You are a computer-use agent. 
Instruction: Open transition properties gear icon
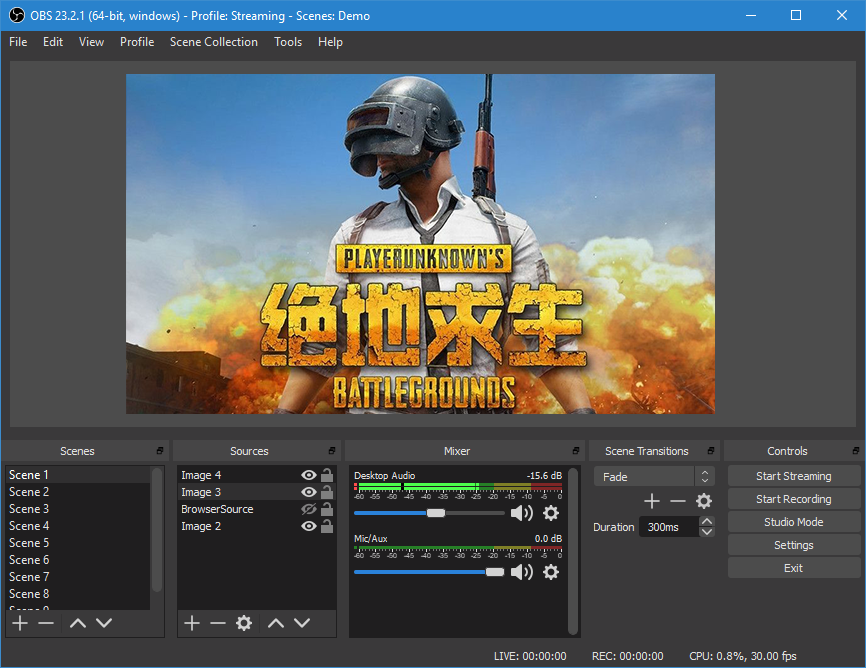click(704, 501)
